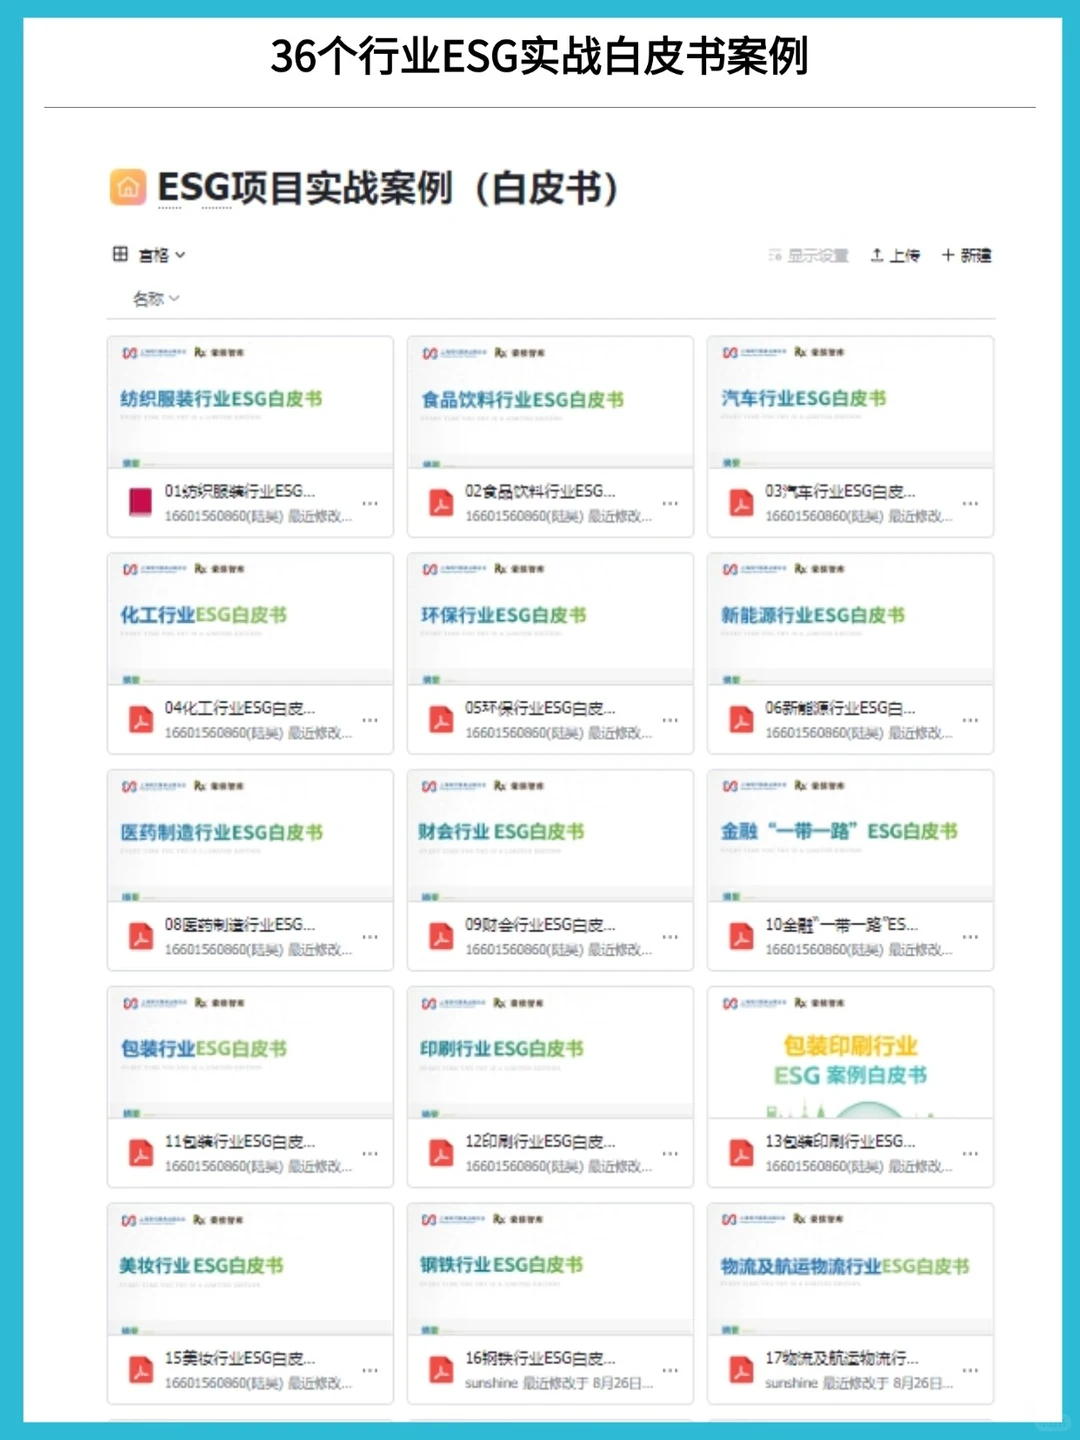This screenshot has height=1440, width=1080.
Task: Open the more options menu on 15美妆行业 card
Action: click(x=370, y=1371)
